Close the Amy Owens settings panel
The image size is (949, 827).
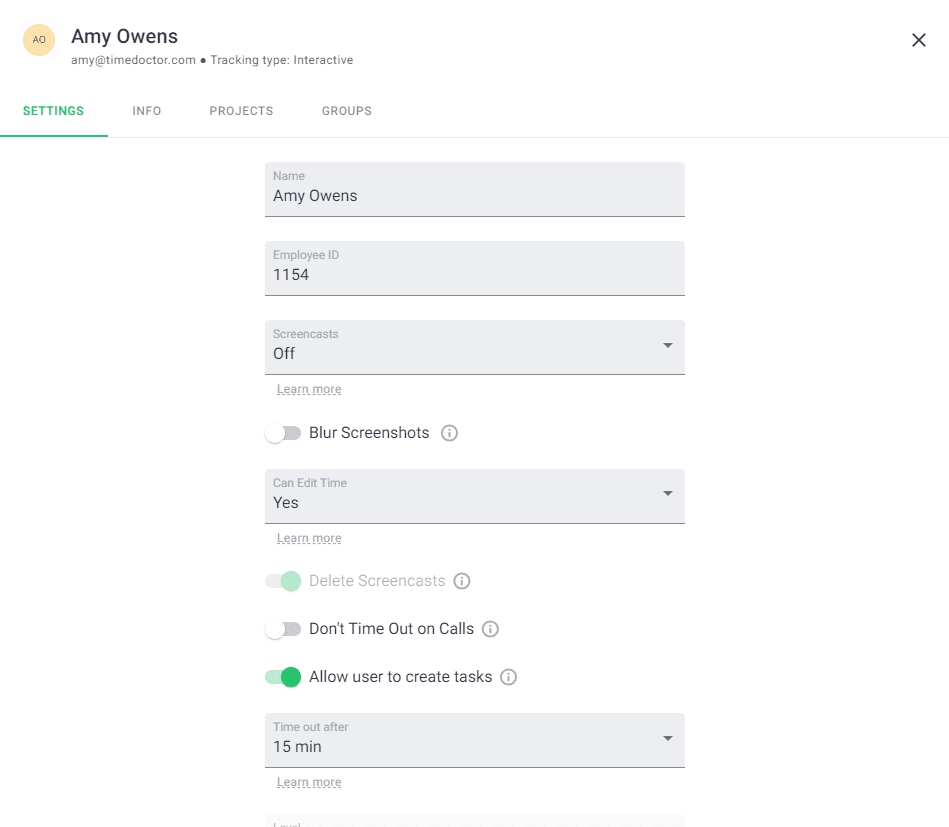point(918,39)
